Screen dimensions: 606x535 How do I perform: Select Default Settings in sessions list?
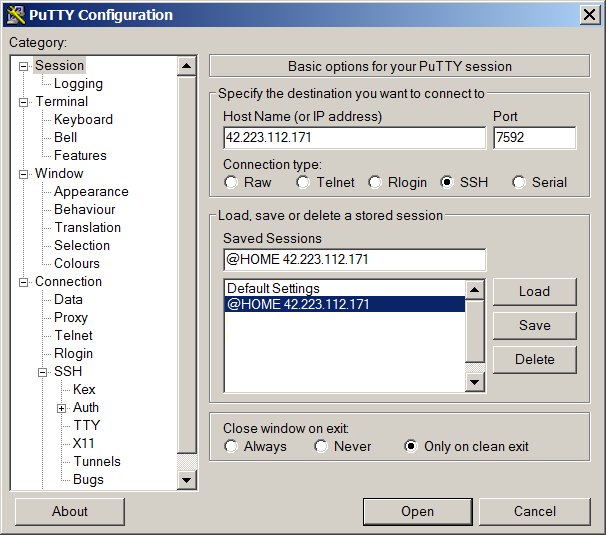click(x=344, y=288)
